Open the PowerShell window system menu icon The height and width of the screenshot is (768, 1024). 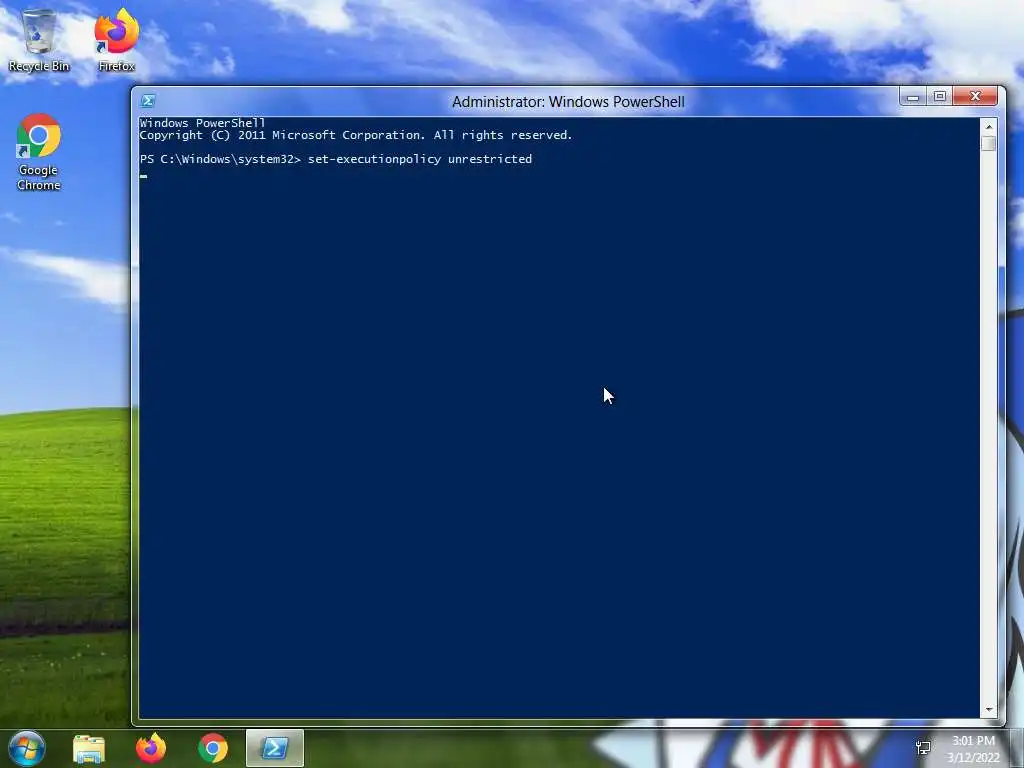click(x=148, y=101)
